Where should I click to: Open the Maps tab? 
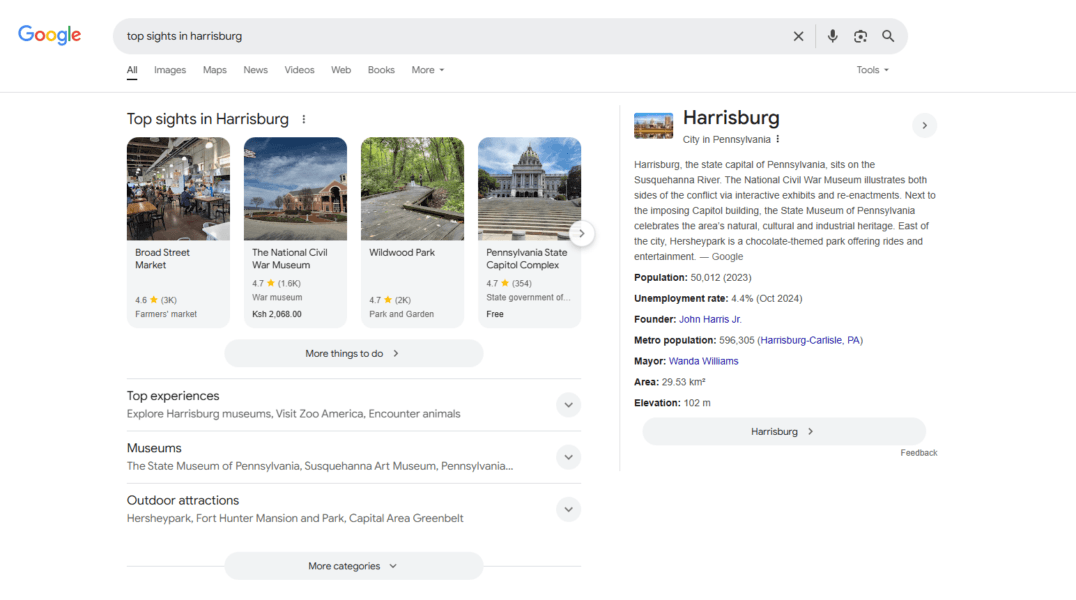point(213,70)
